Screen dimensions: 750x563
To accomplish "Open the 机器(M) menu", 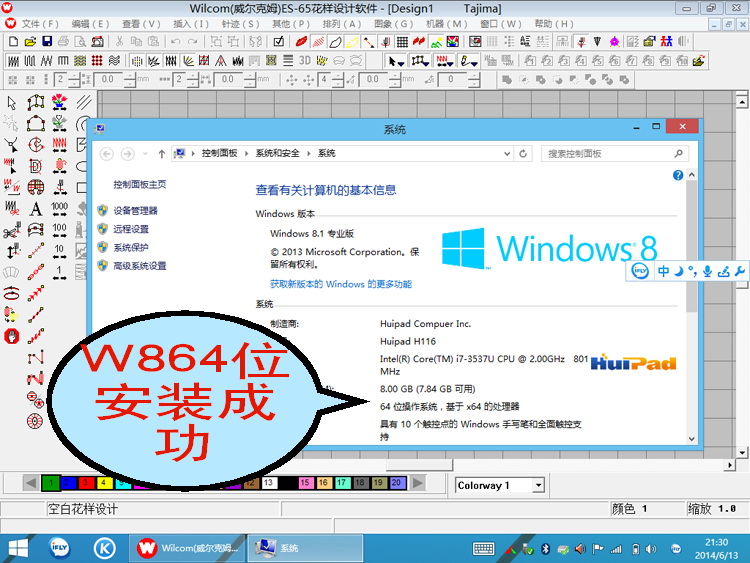I will click(447, 24).
